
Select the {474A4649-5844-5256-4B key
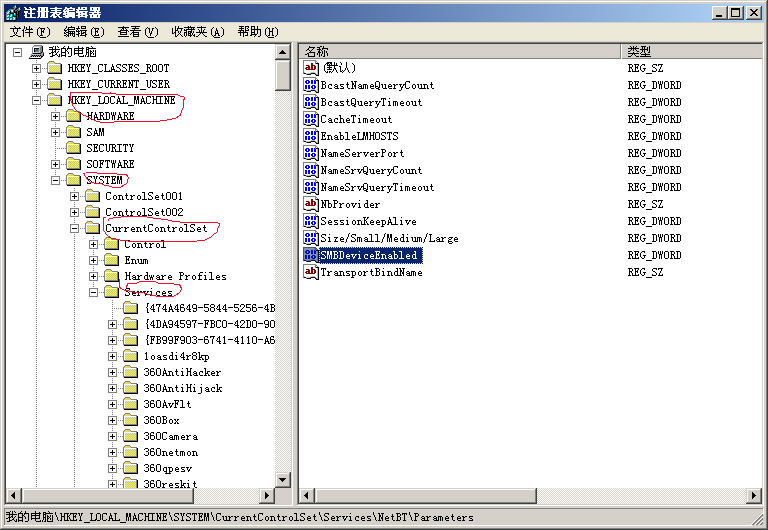[x=210, y=308]
